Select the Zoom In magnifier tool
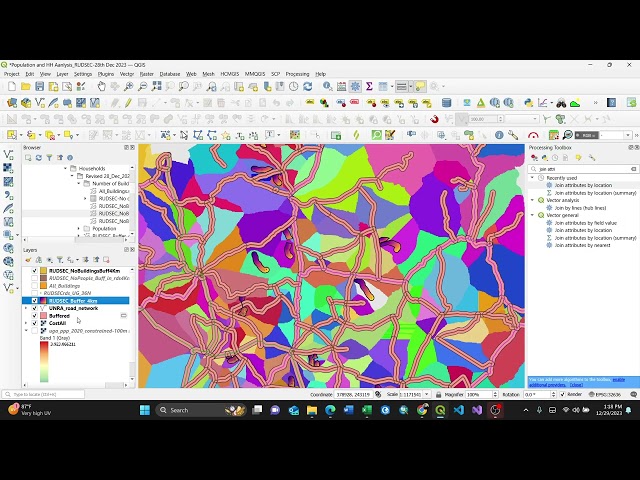 [x=129, y=87]
